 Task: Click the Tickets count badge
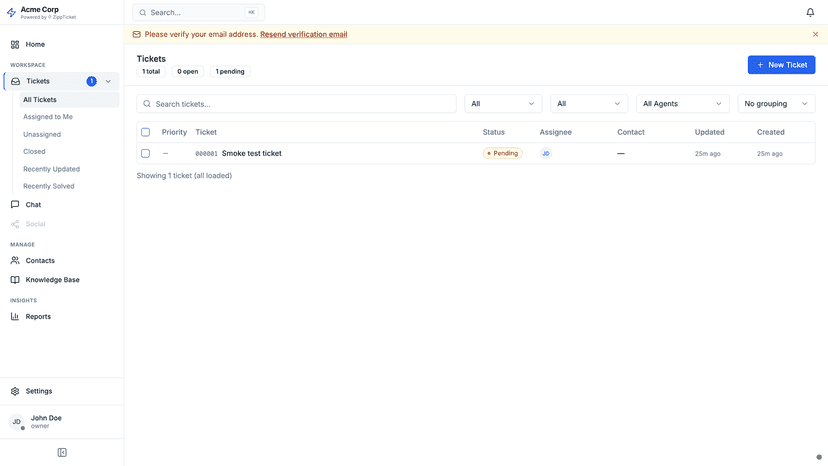[91, 81]
